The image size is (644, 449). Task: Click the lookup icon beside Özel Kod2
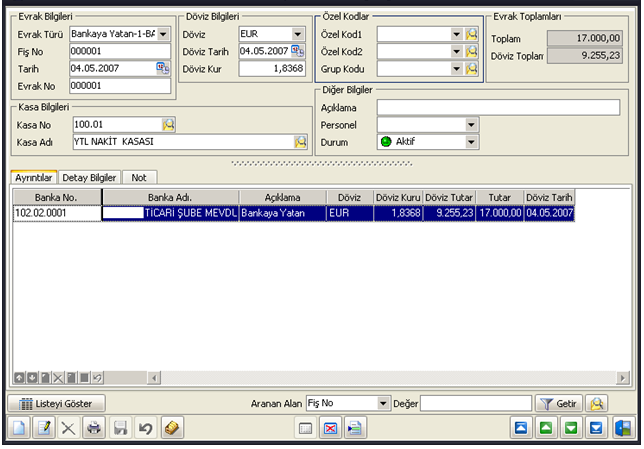(x=472, y=51)
